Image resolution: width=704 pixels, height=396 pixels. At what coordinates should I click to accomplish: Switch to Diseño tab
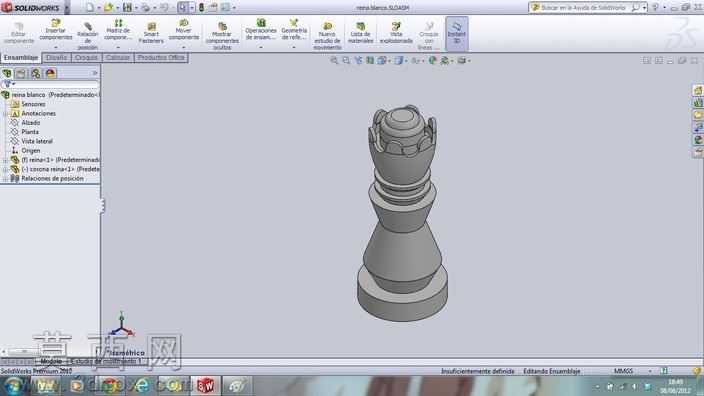(57, 57)
